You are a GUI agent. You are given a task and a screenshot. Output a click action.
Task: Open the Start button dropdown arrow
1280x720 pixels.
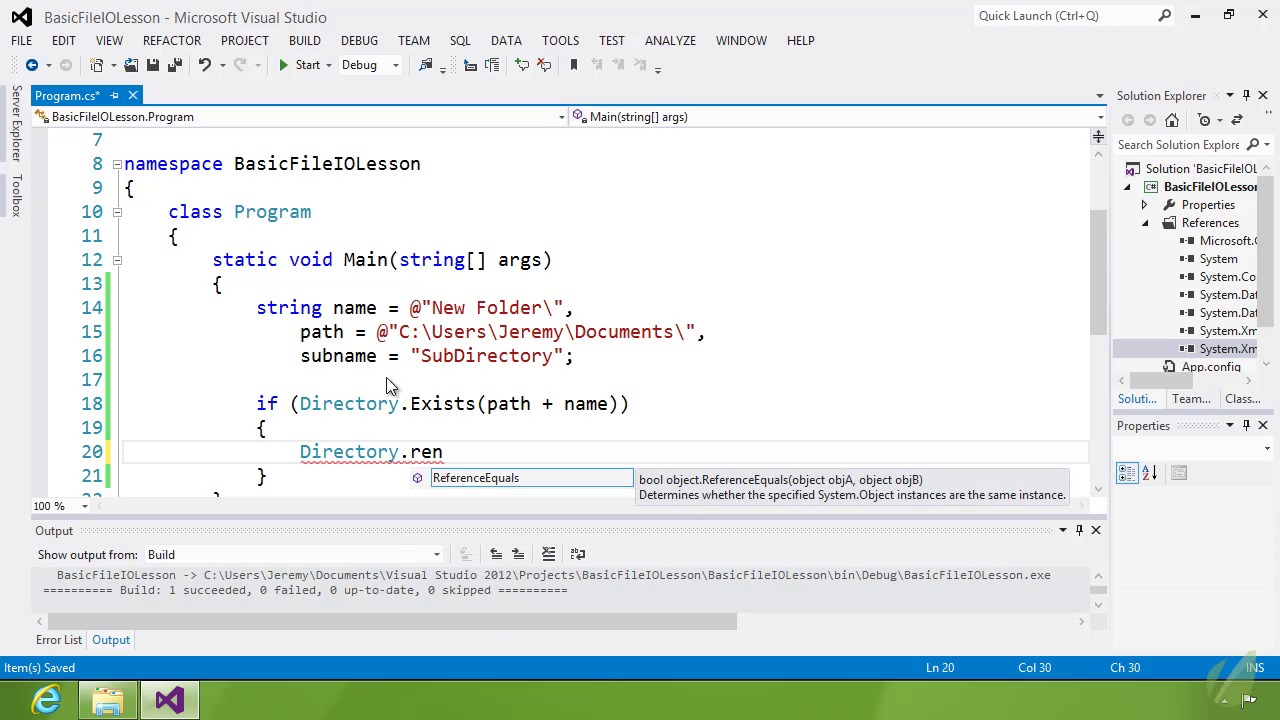pos(328,65)
